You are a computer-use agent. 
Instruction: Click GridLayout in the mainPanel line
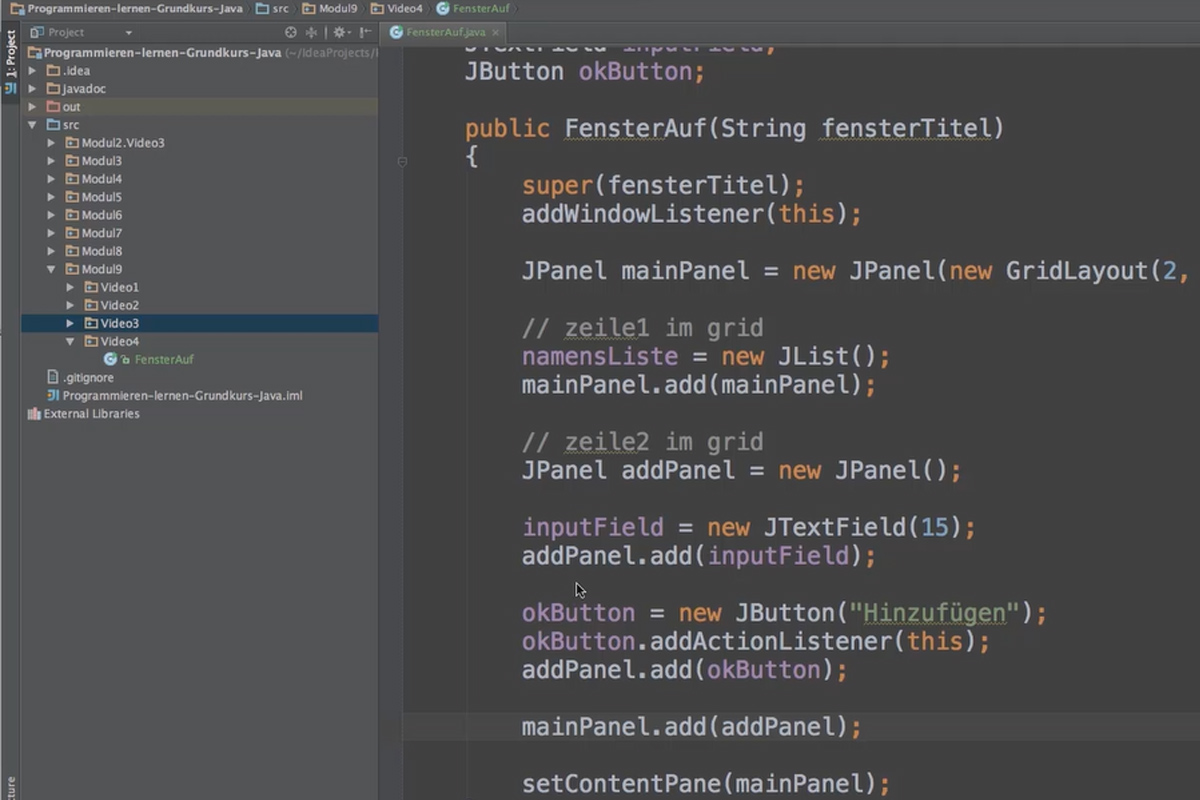click(1076, 271)
